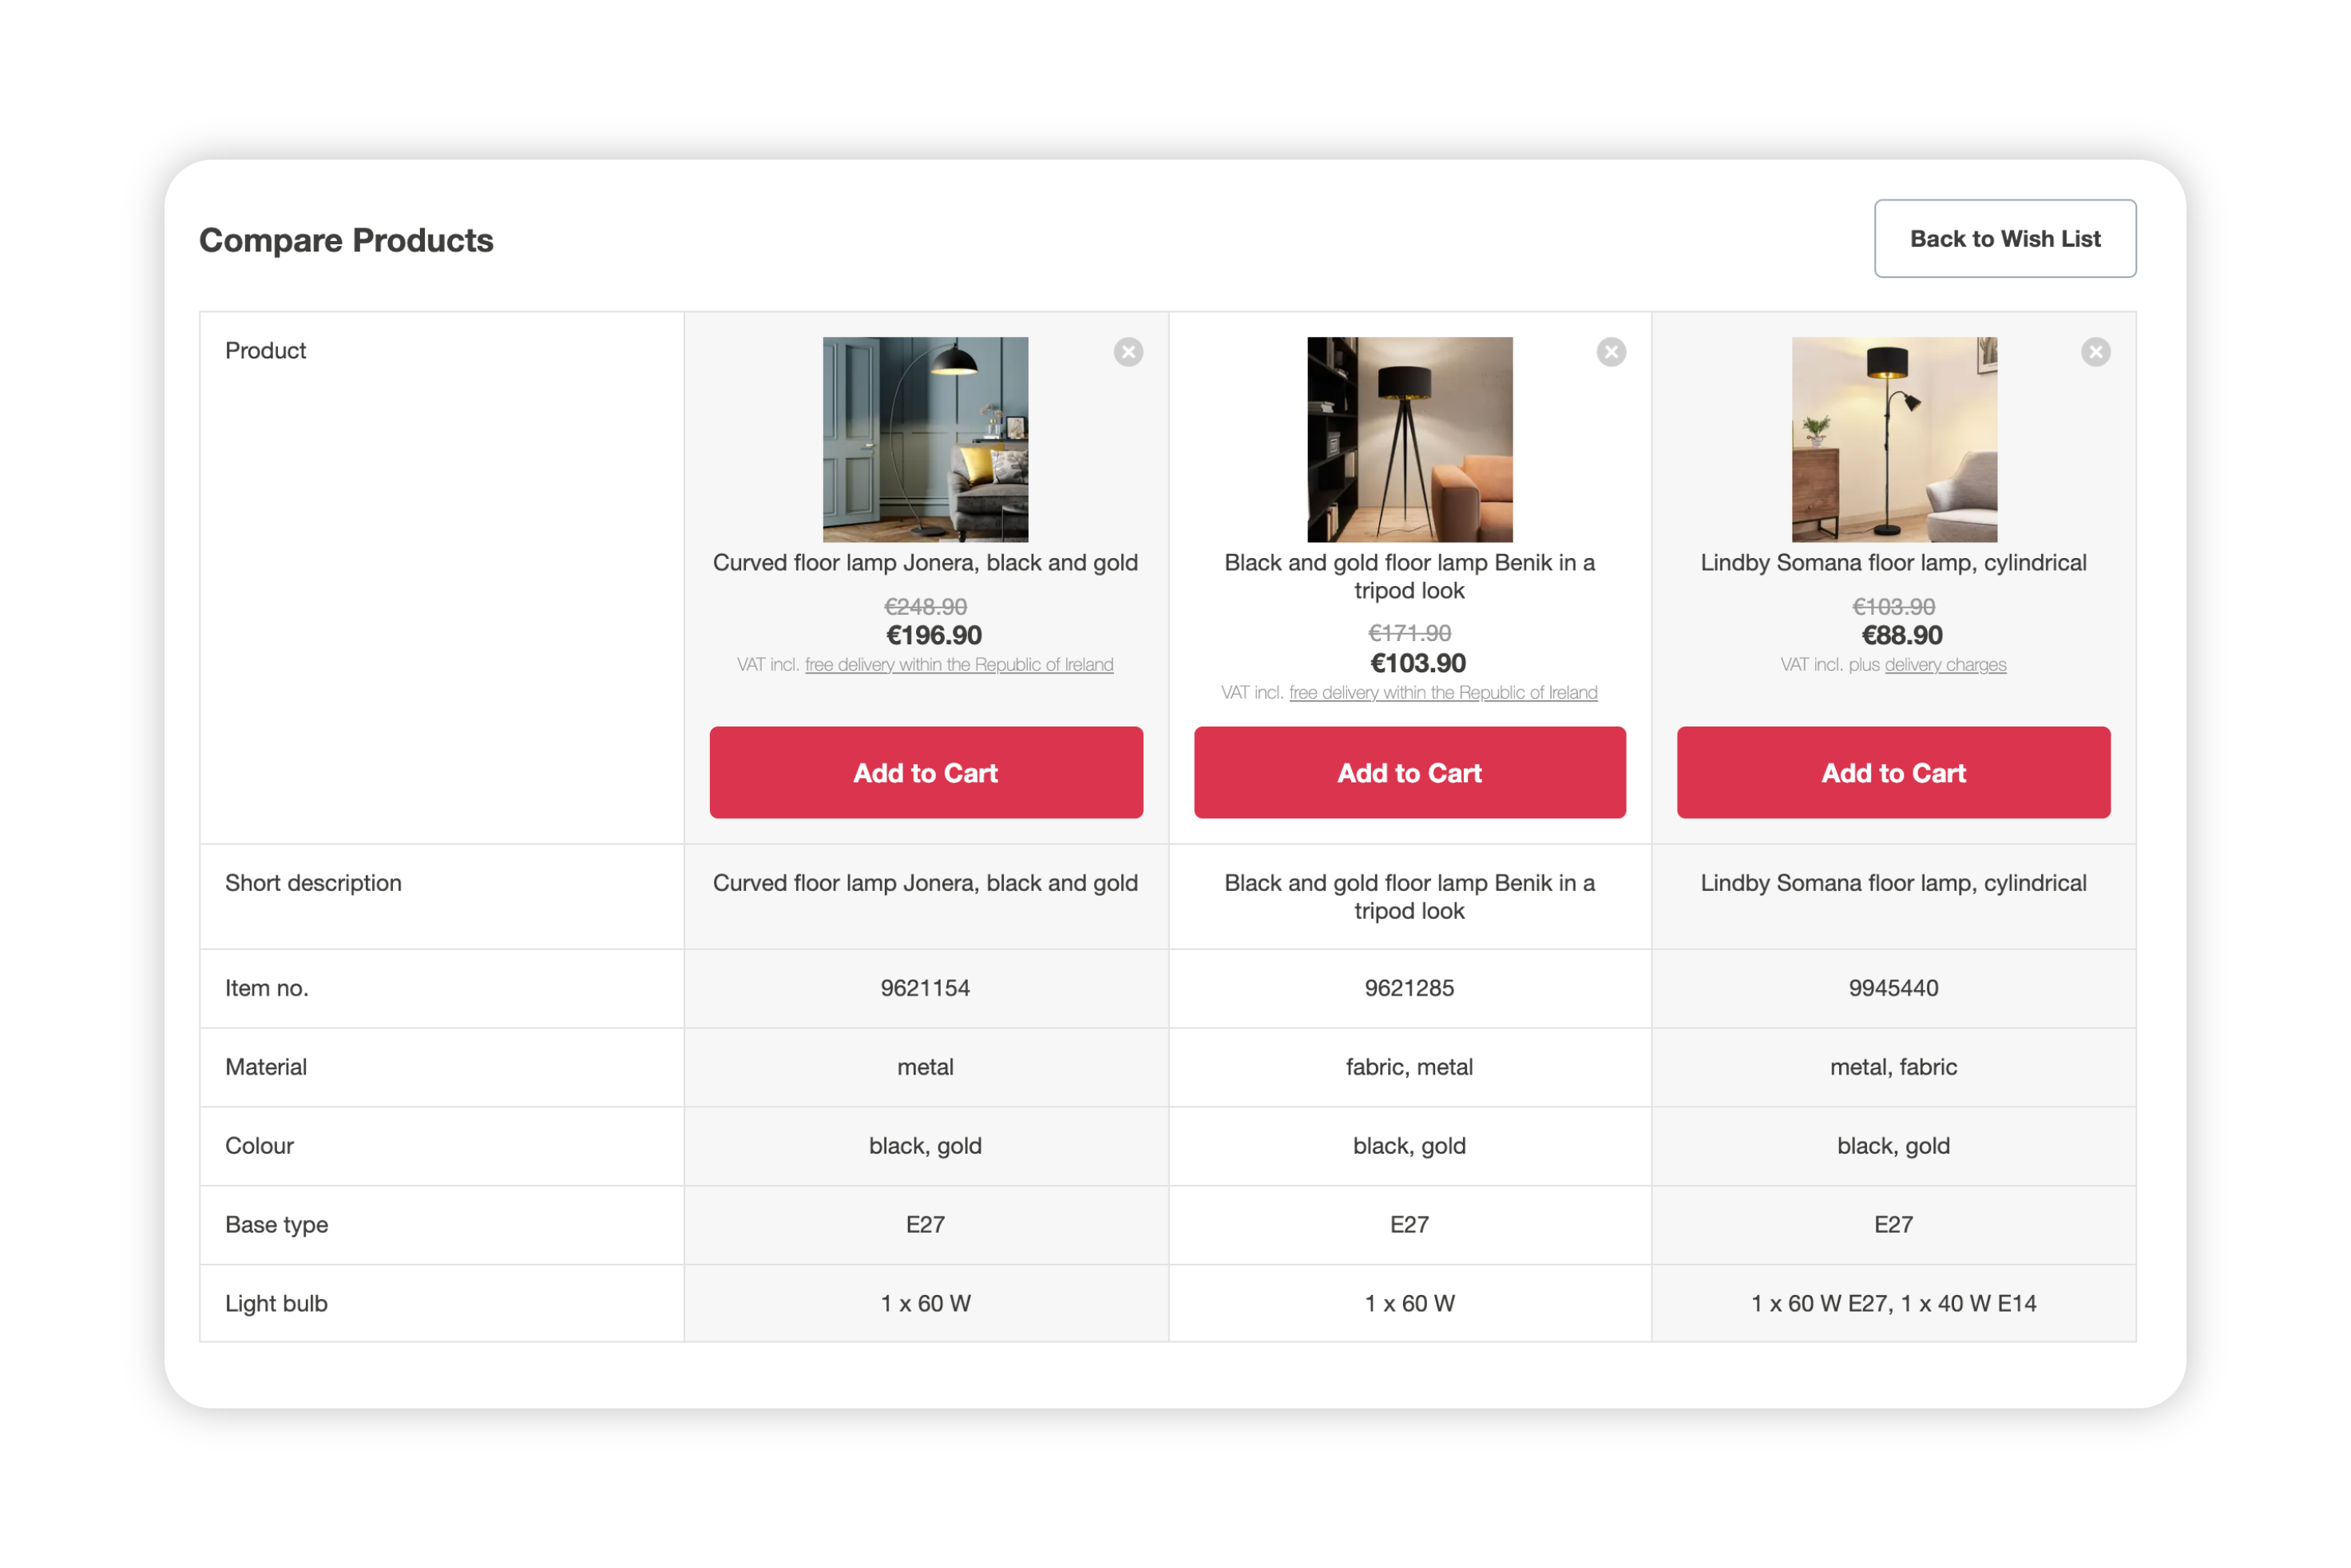
Task: Select the 'metal, fabric' material cell
Action: 1894,1068
